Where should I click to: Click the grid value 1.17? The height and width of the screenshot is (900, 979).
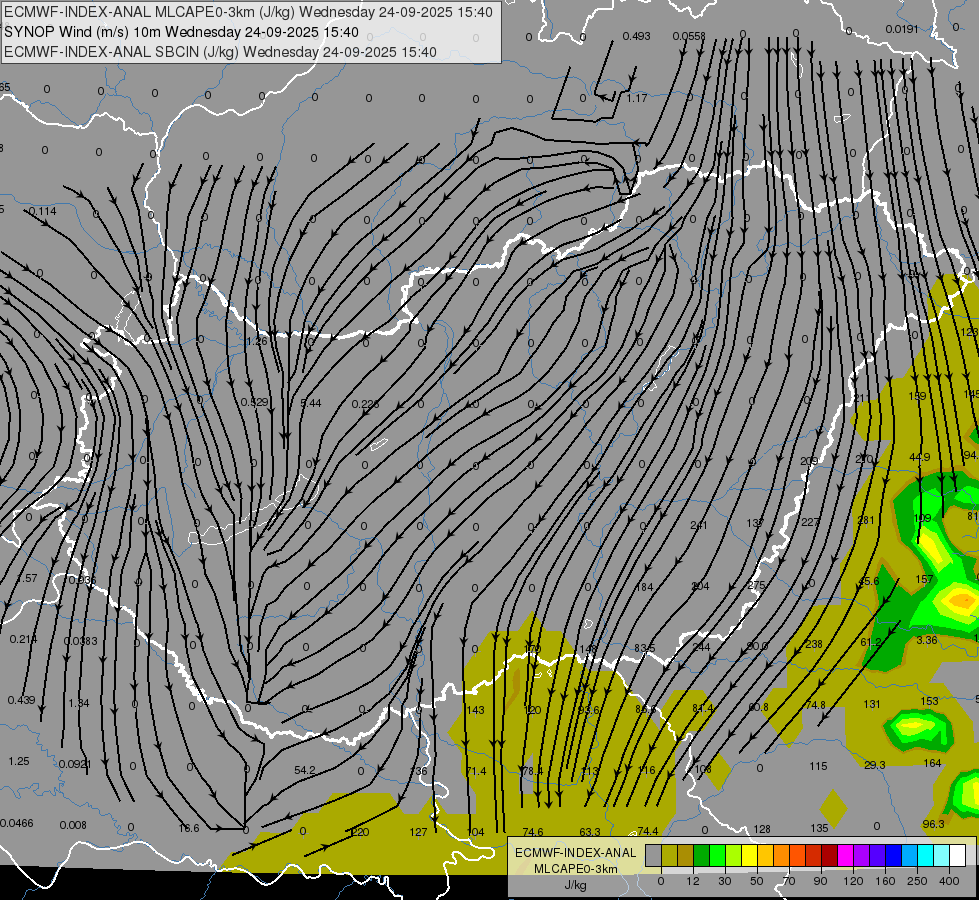coord(637,98)
